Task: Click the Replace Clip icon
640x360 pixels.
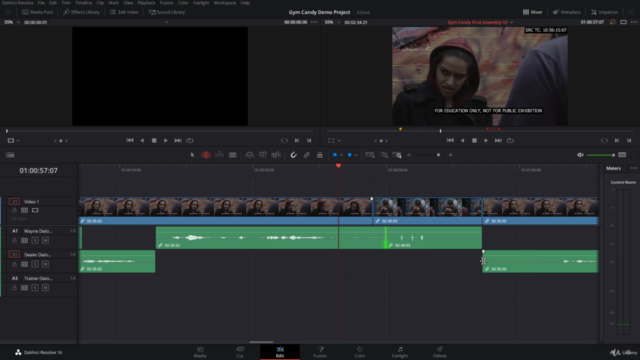Action: coord(276,155)
